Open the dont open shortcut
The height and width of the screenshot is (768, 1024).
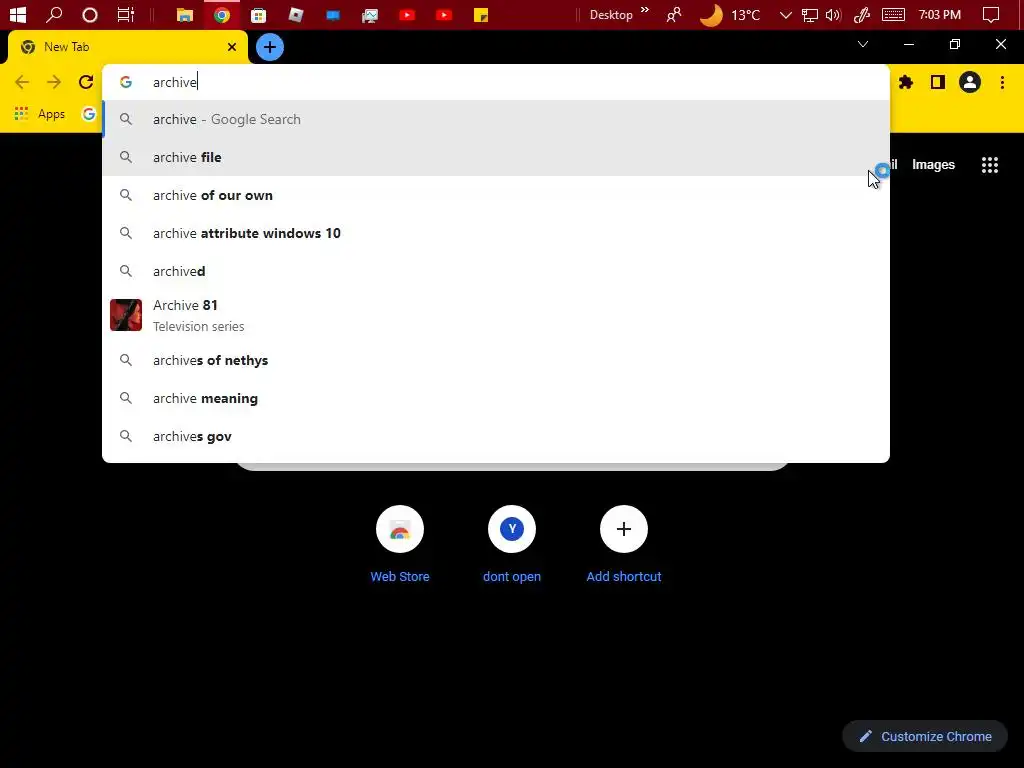pyautogui.click(x=512, y=545)
